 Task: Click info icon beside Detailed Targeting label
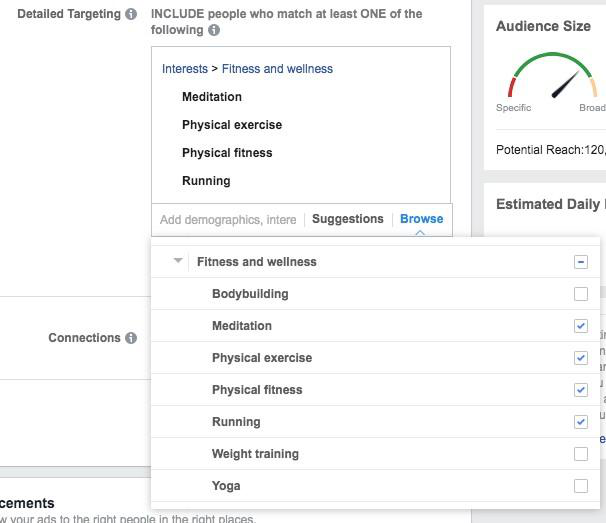click(x=131, y=15)
